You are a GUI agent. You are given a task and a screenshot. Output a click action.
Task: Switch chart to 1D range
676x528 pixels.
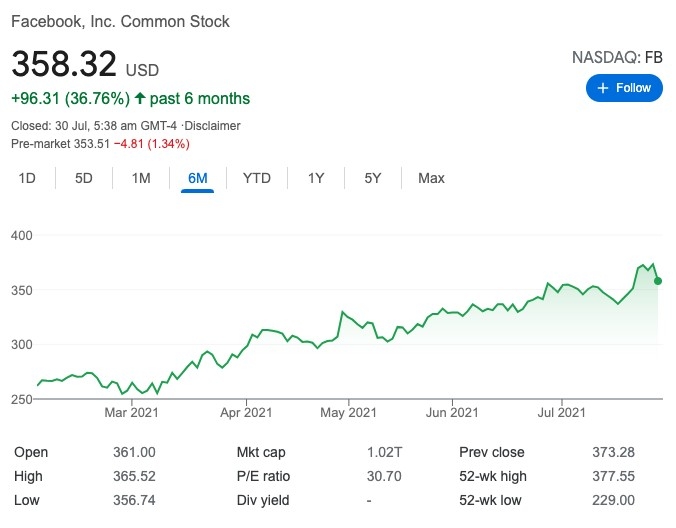coord(27,178)
